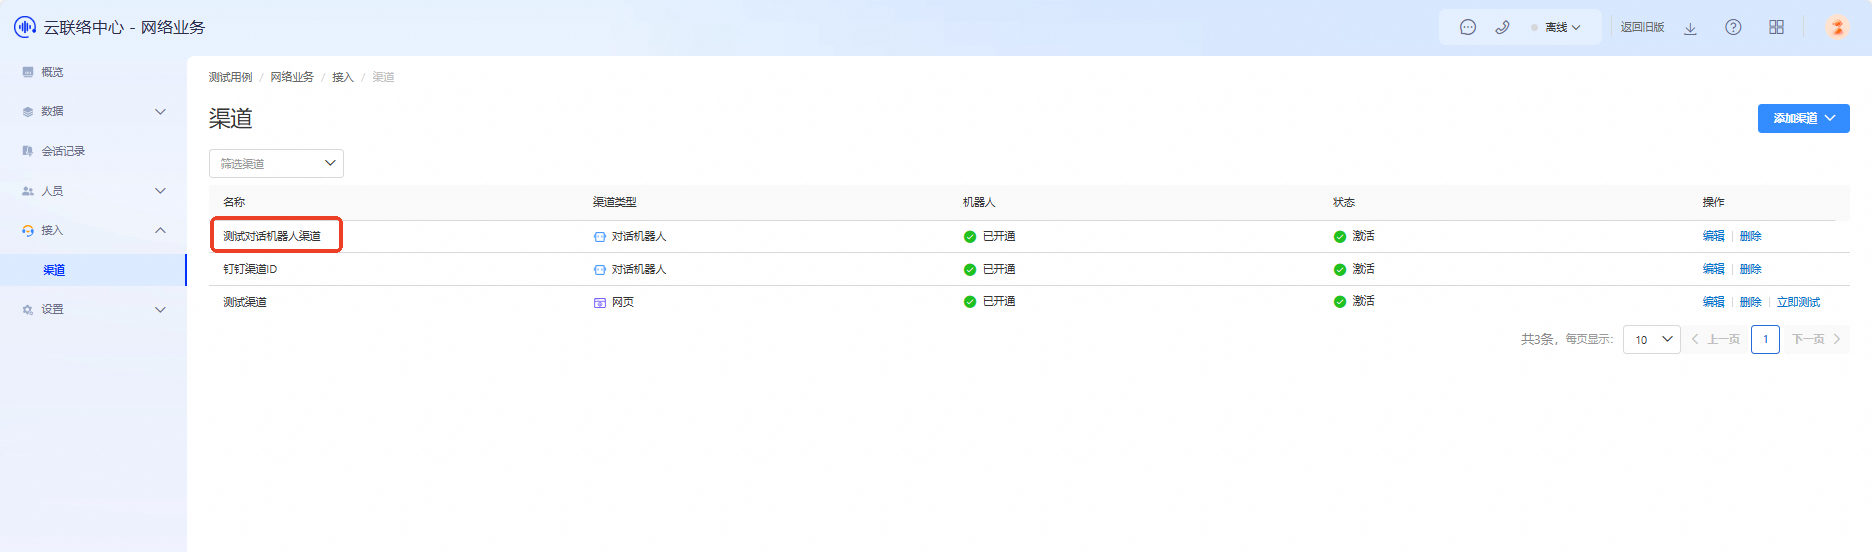Click the 操作 column header
The image size is (1872, 552).
pyautogui.click(x=1714, y=203)
